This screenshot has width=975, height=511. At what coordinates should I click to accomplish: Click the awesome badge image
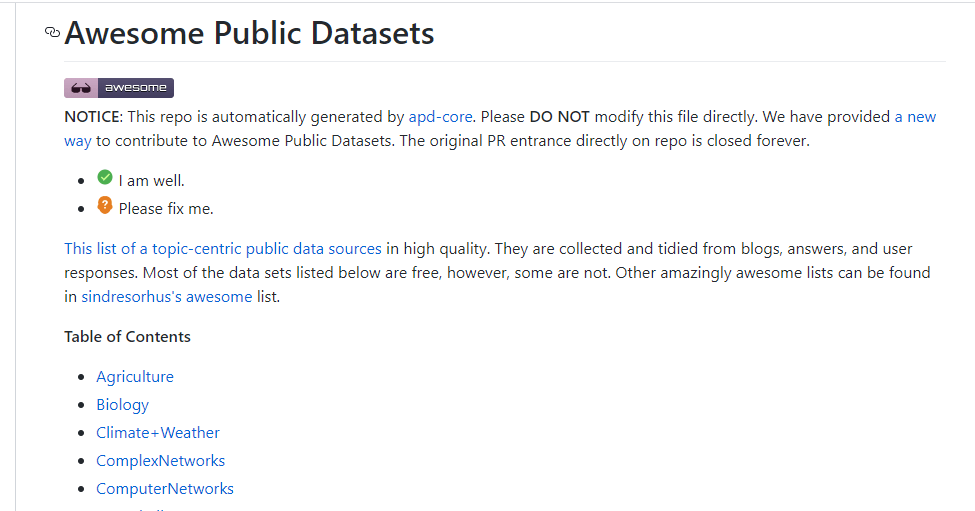coord(119,88)
